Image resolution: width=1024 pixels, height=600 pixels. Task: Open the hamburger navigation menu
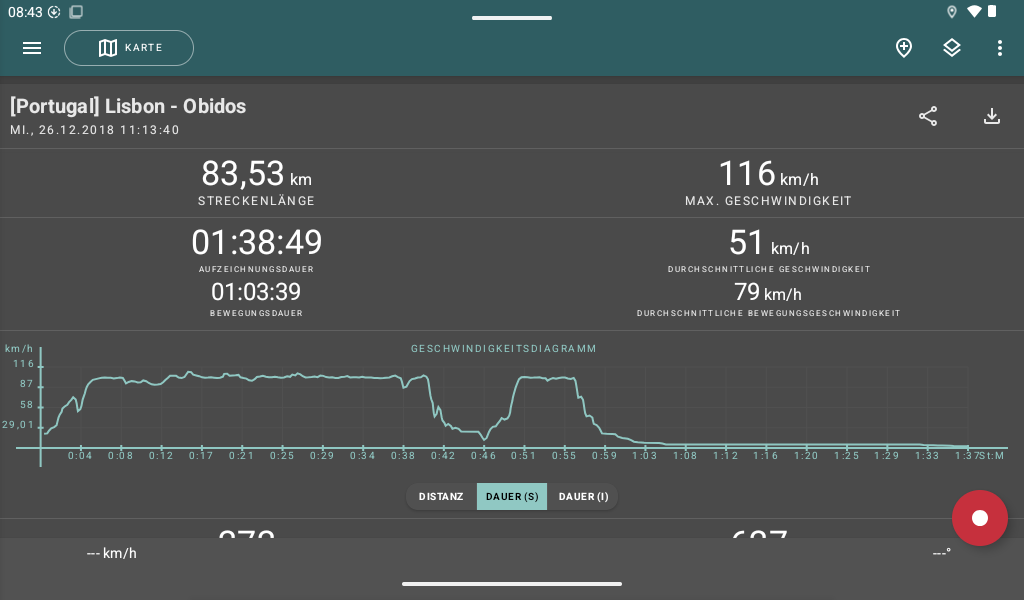[x=32, y=48]
